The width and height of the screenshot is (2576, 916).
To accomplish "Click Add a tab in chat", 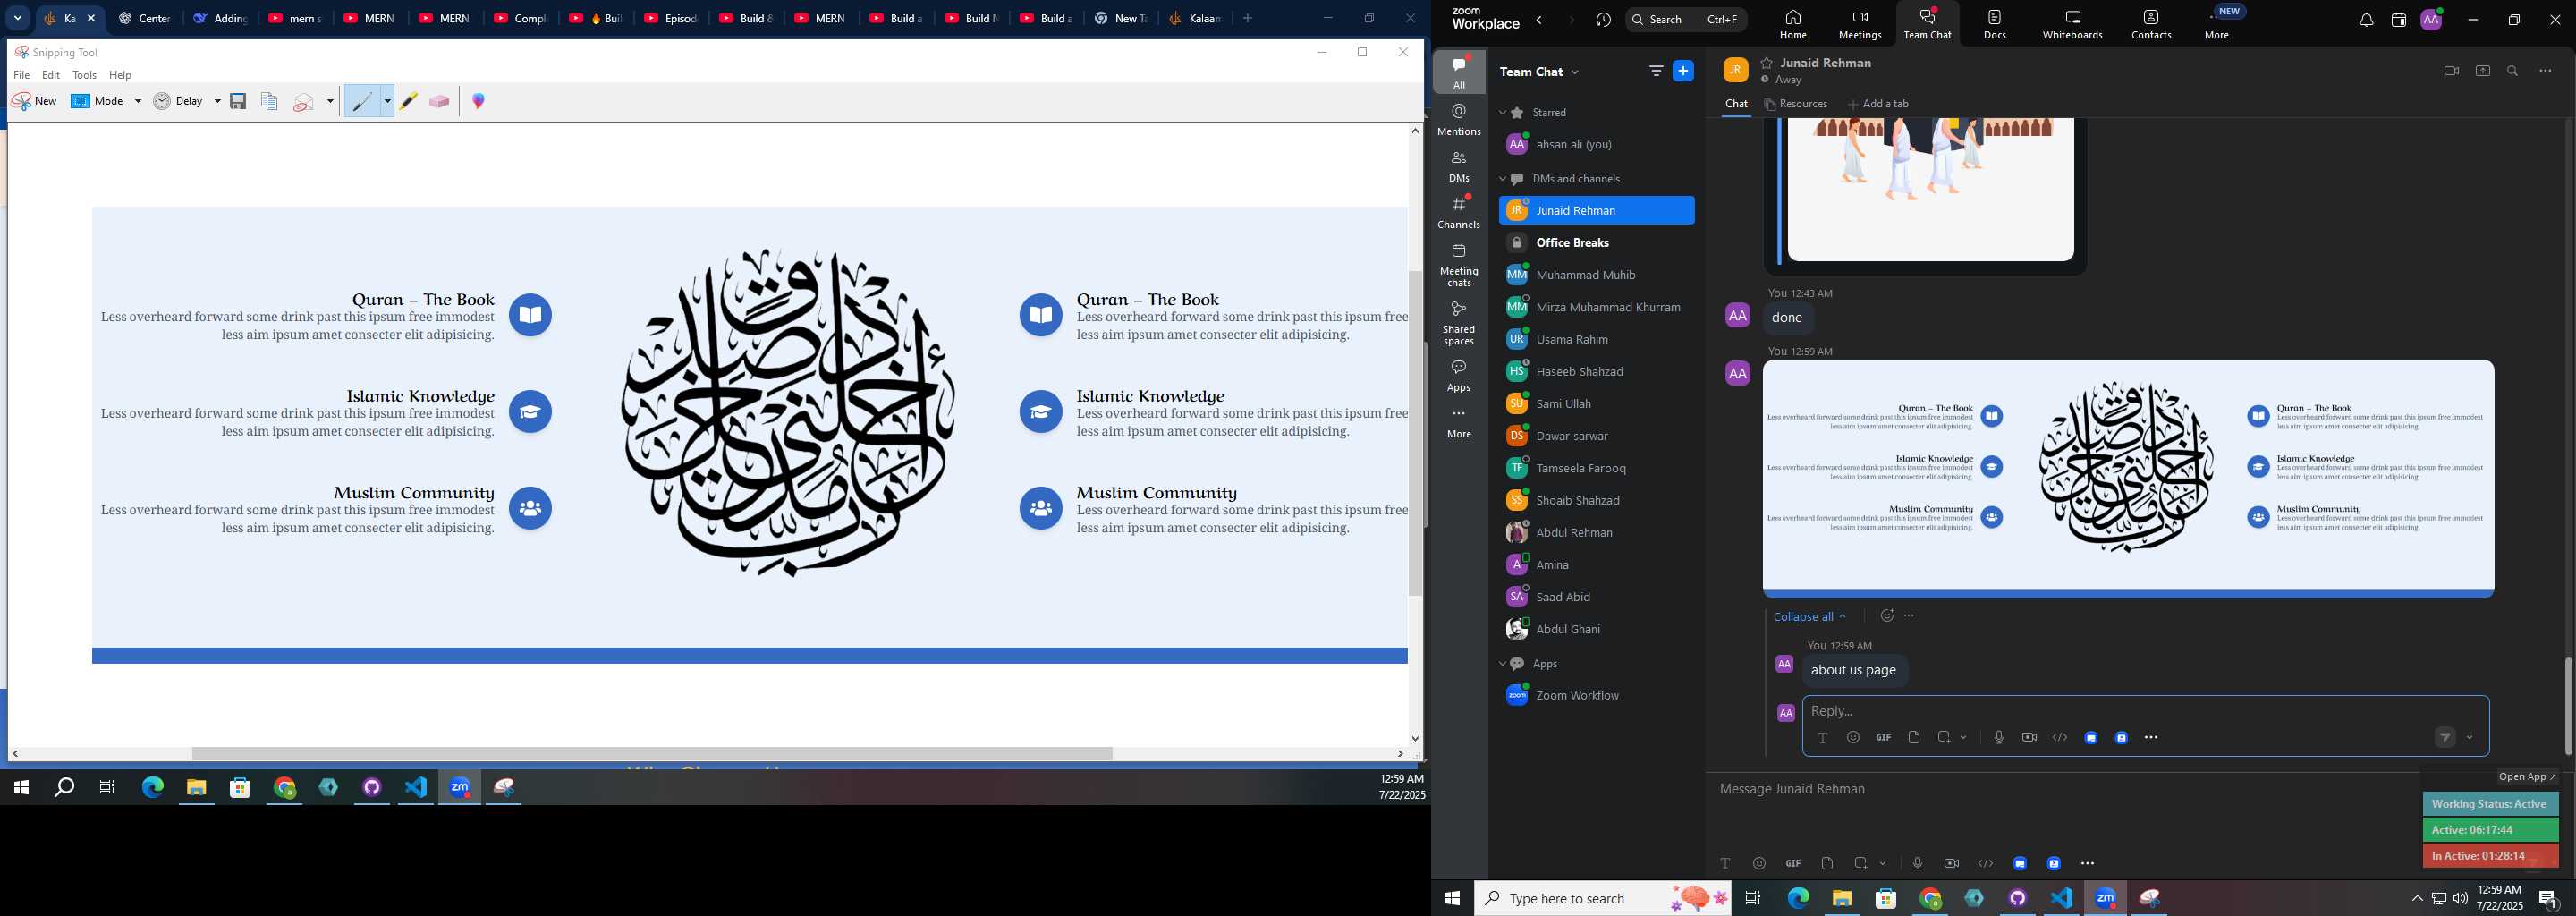I will click(1879, 104).
